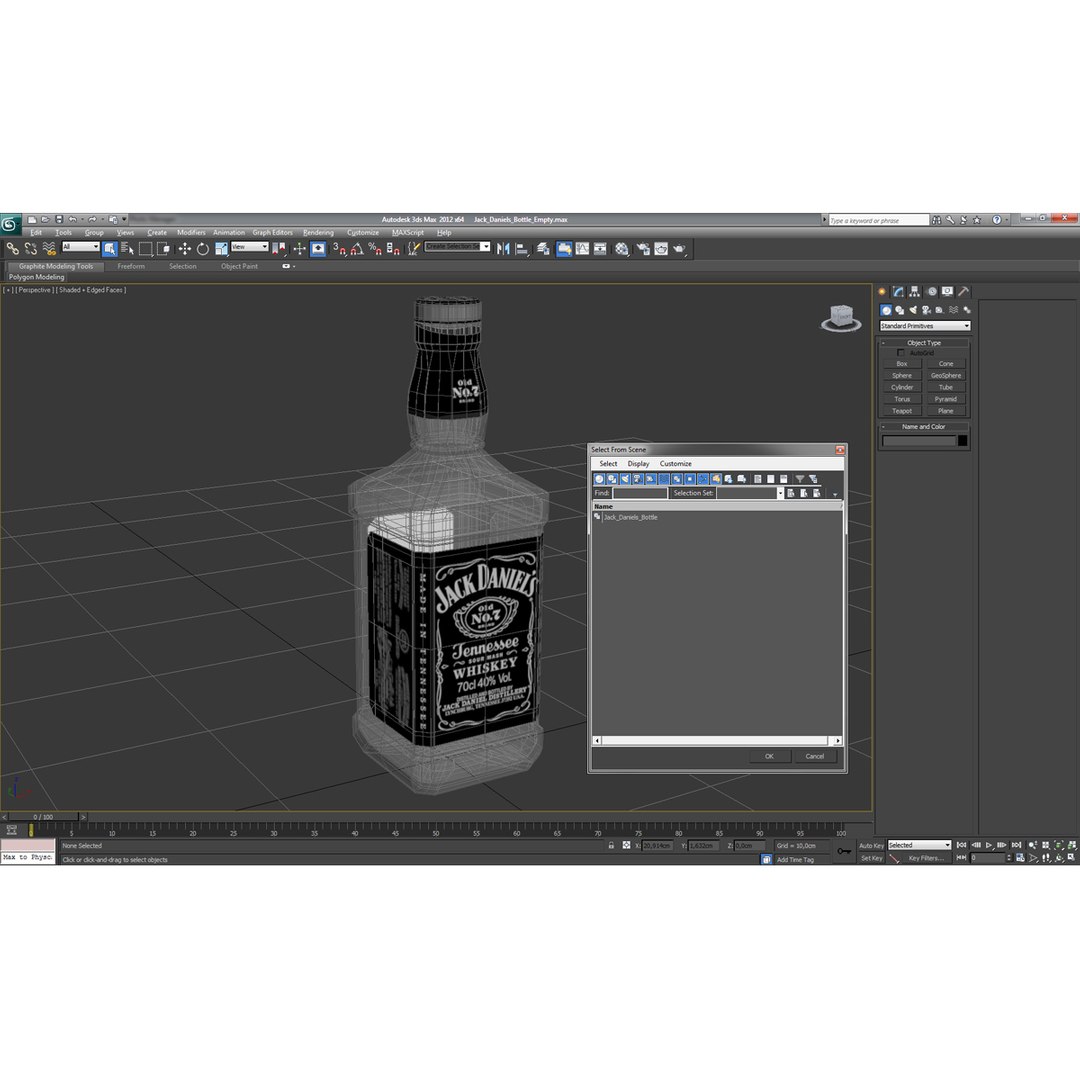Open the Selected key filter dropdown

tap(920, 845)
